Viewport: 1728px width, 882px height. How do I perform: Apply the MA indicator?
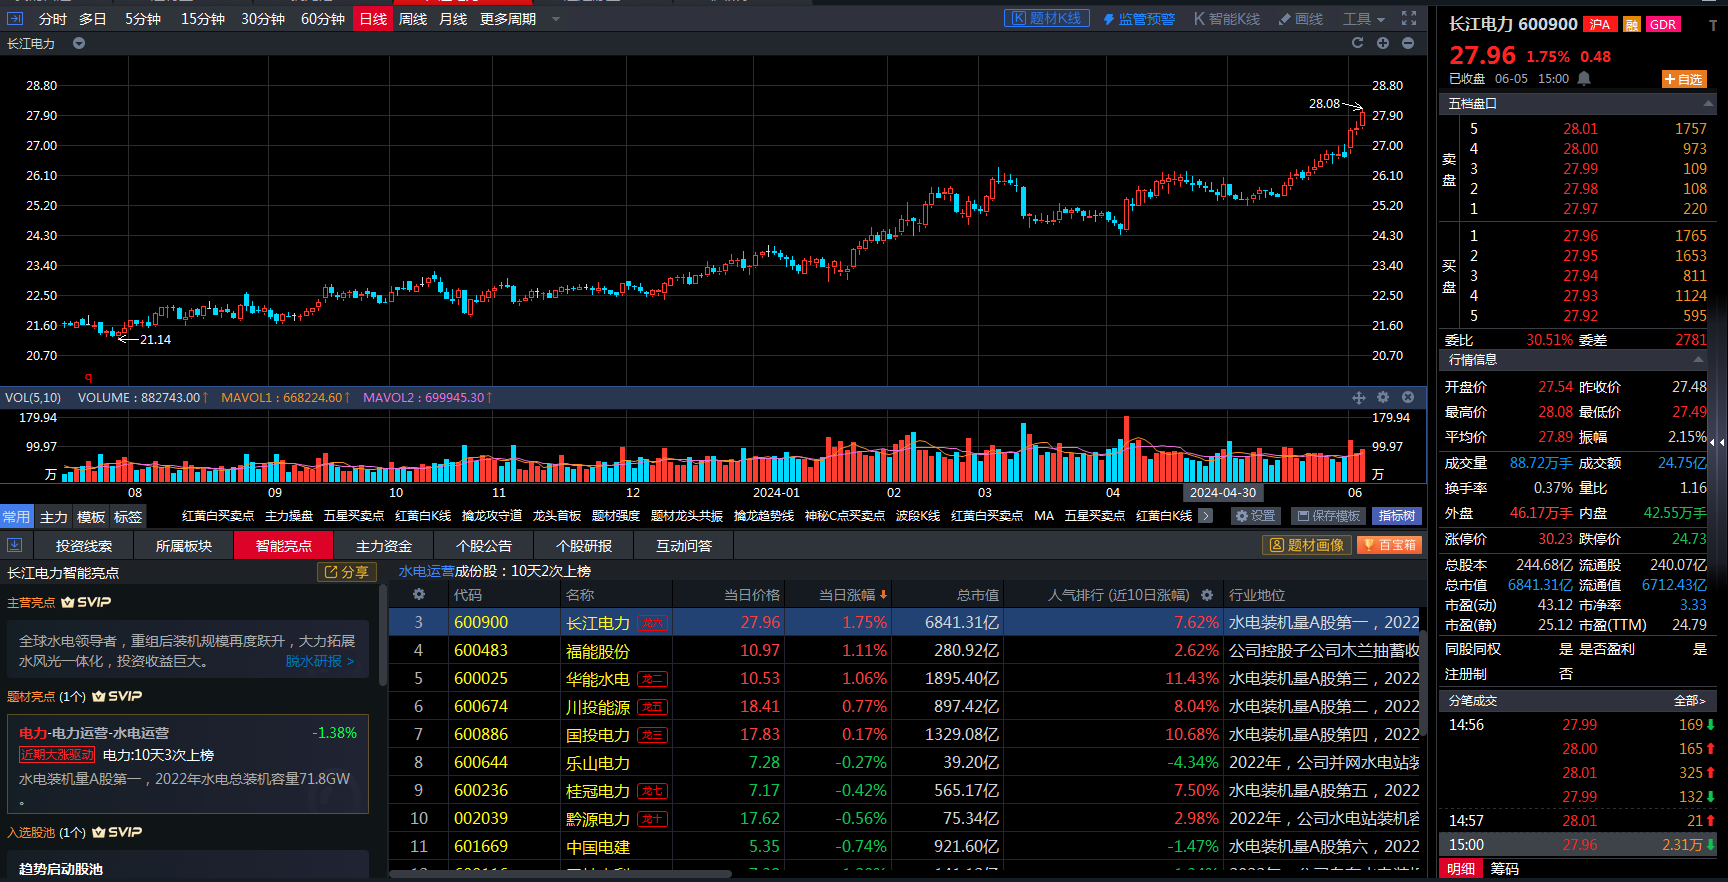[1044, 516]
